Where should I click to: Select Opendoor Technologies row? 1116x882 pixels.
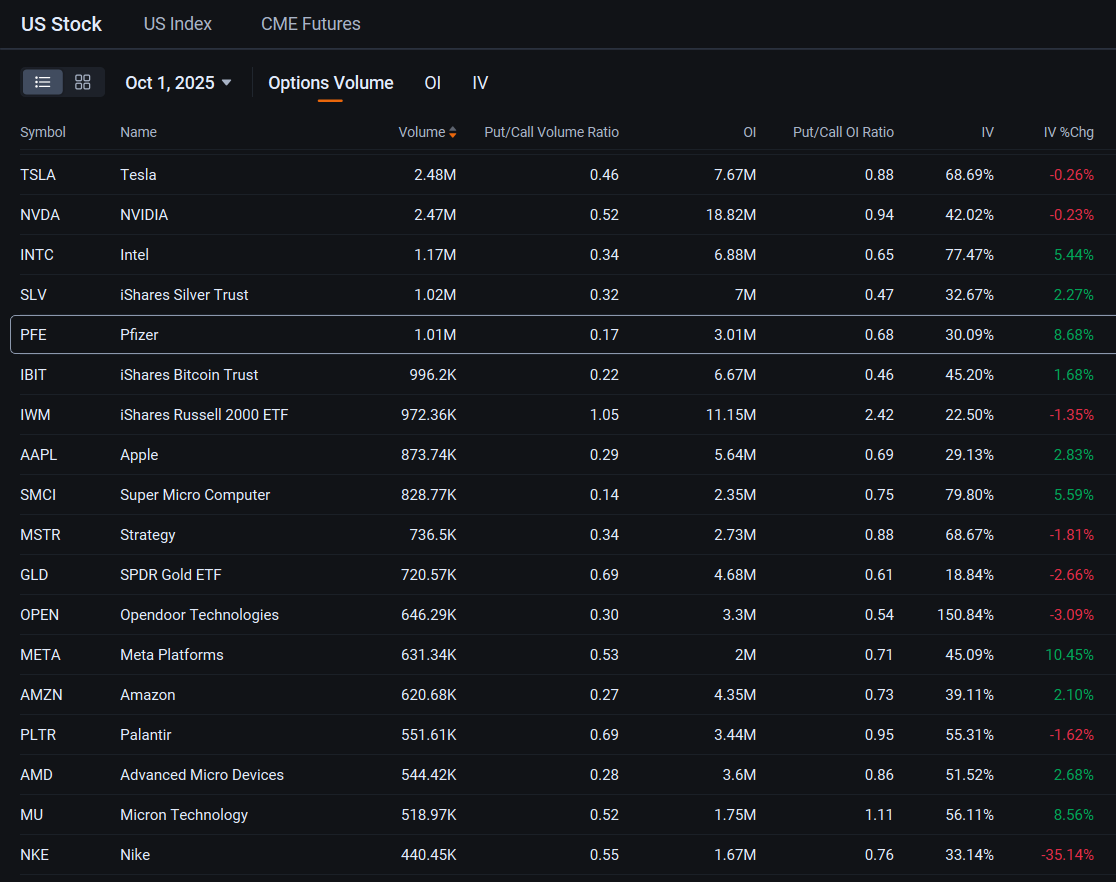point(558,614)
